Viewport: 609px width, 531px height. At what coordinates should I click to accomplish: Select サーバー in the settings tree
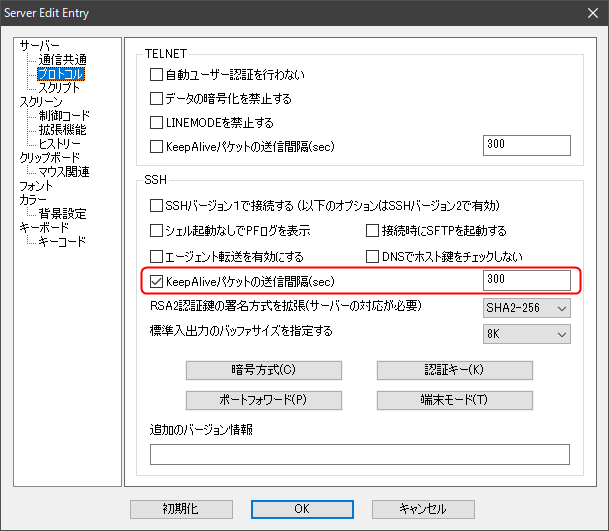click(x=39, y=46)
